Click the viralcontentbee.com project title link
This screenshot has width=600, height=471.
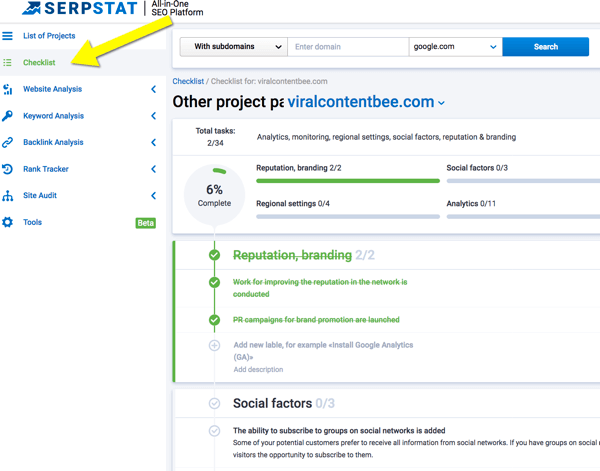361,102
